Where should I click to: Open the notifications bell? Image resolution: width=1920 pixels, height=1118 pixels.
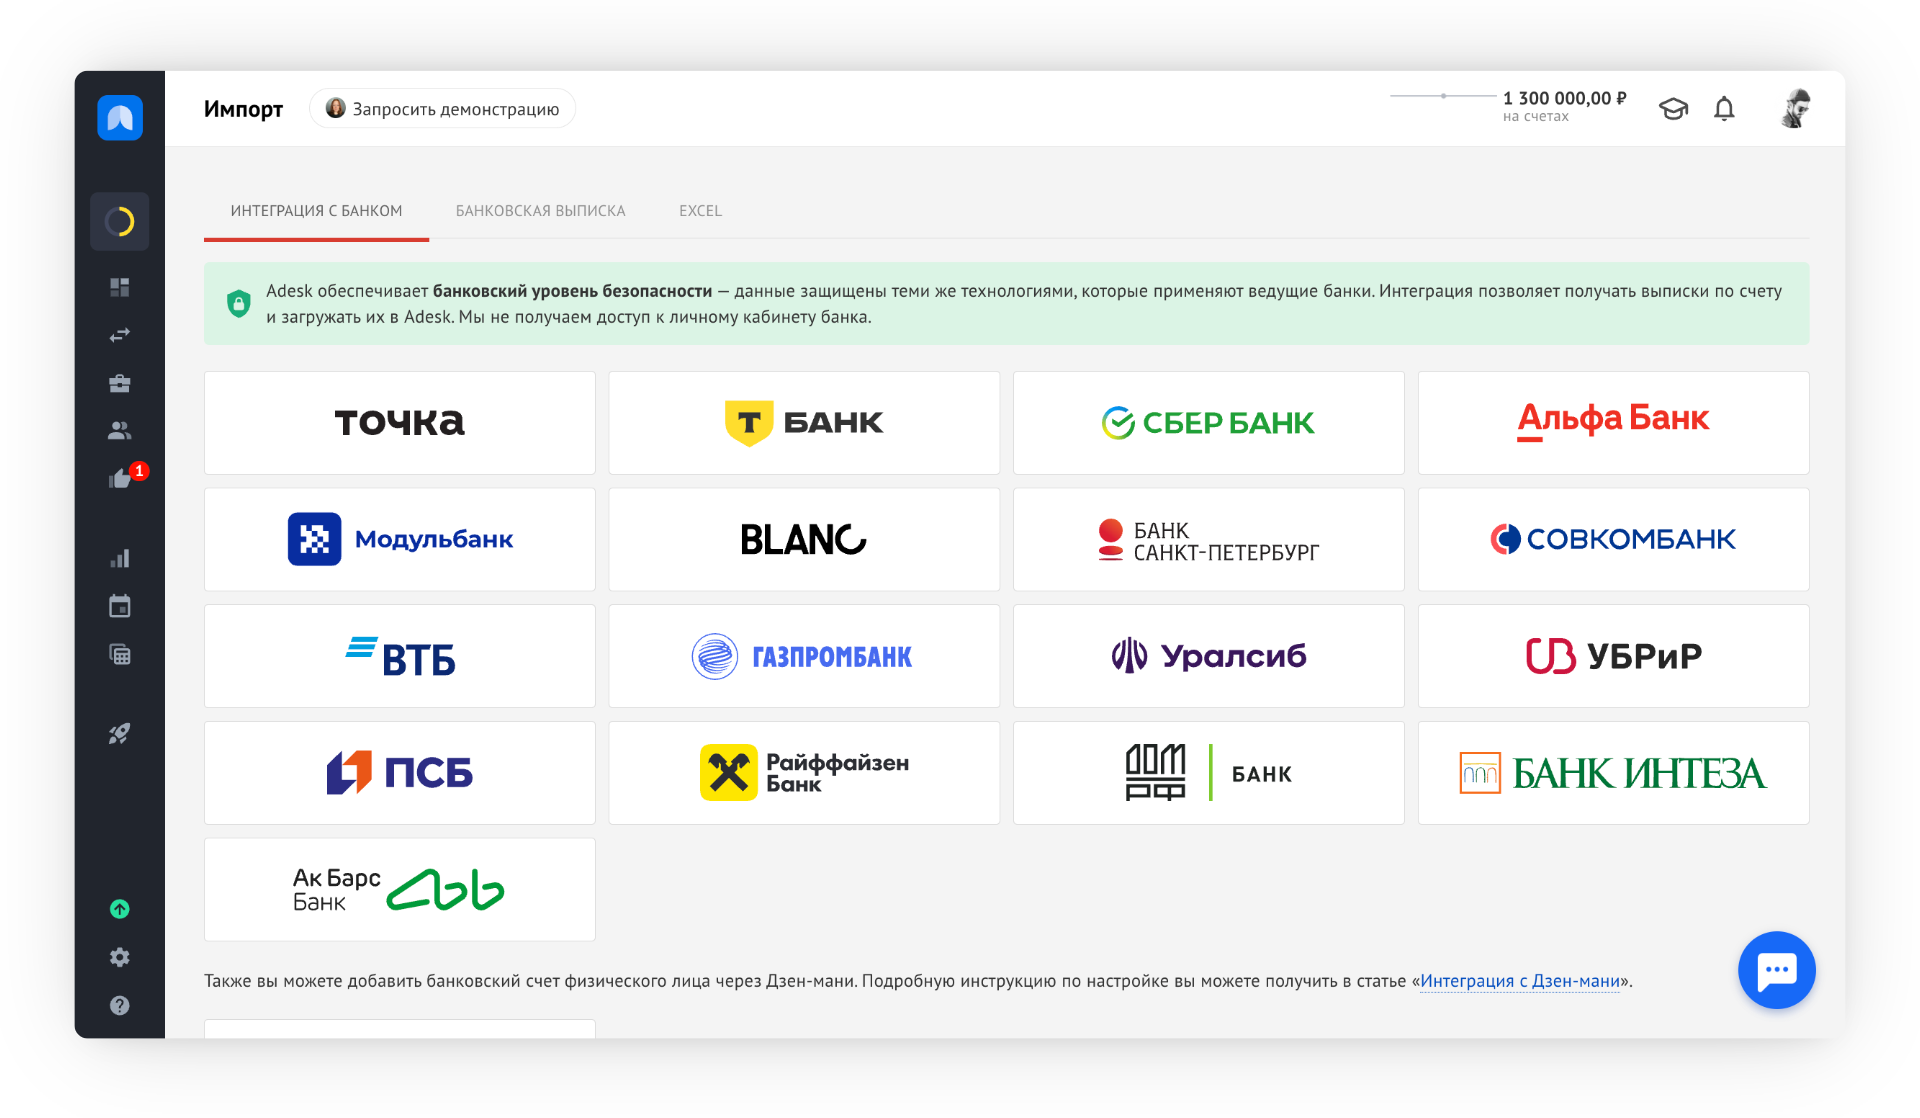coord(1724,108)
